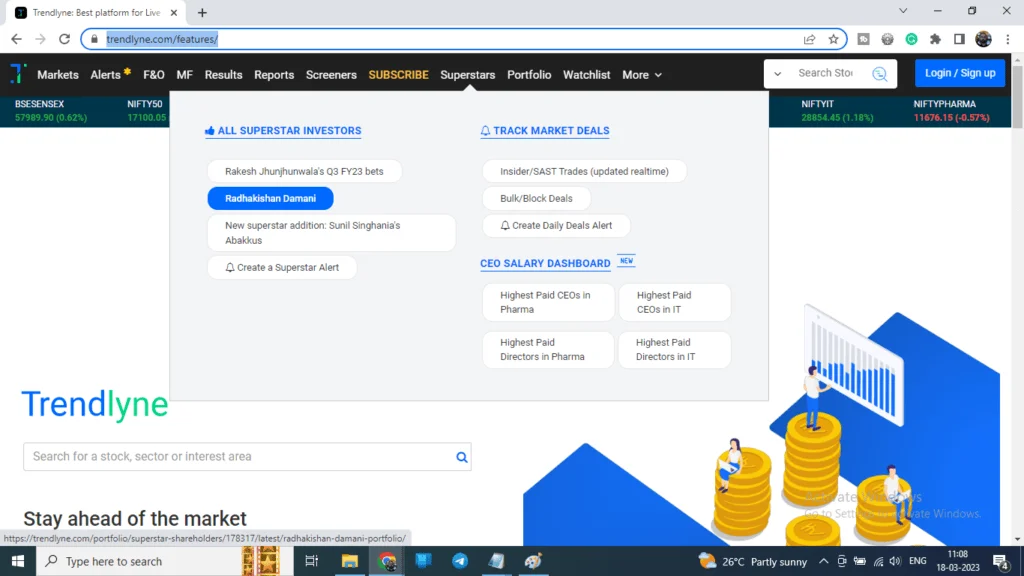Reload the page using the refresh icon
This screenshot has height=576, width=1024.
tap(66, 39)
